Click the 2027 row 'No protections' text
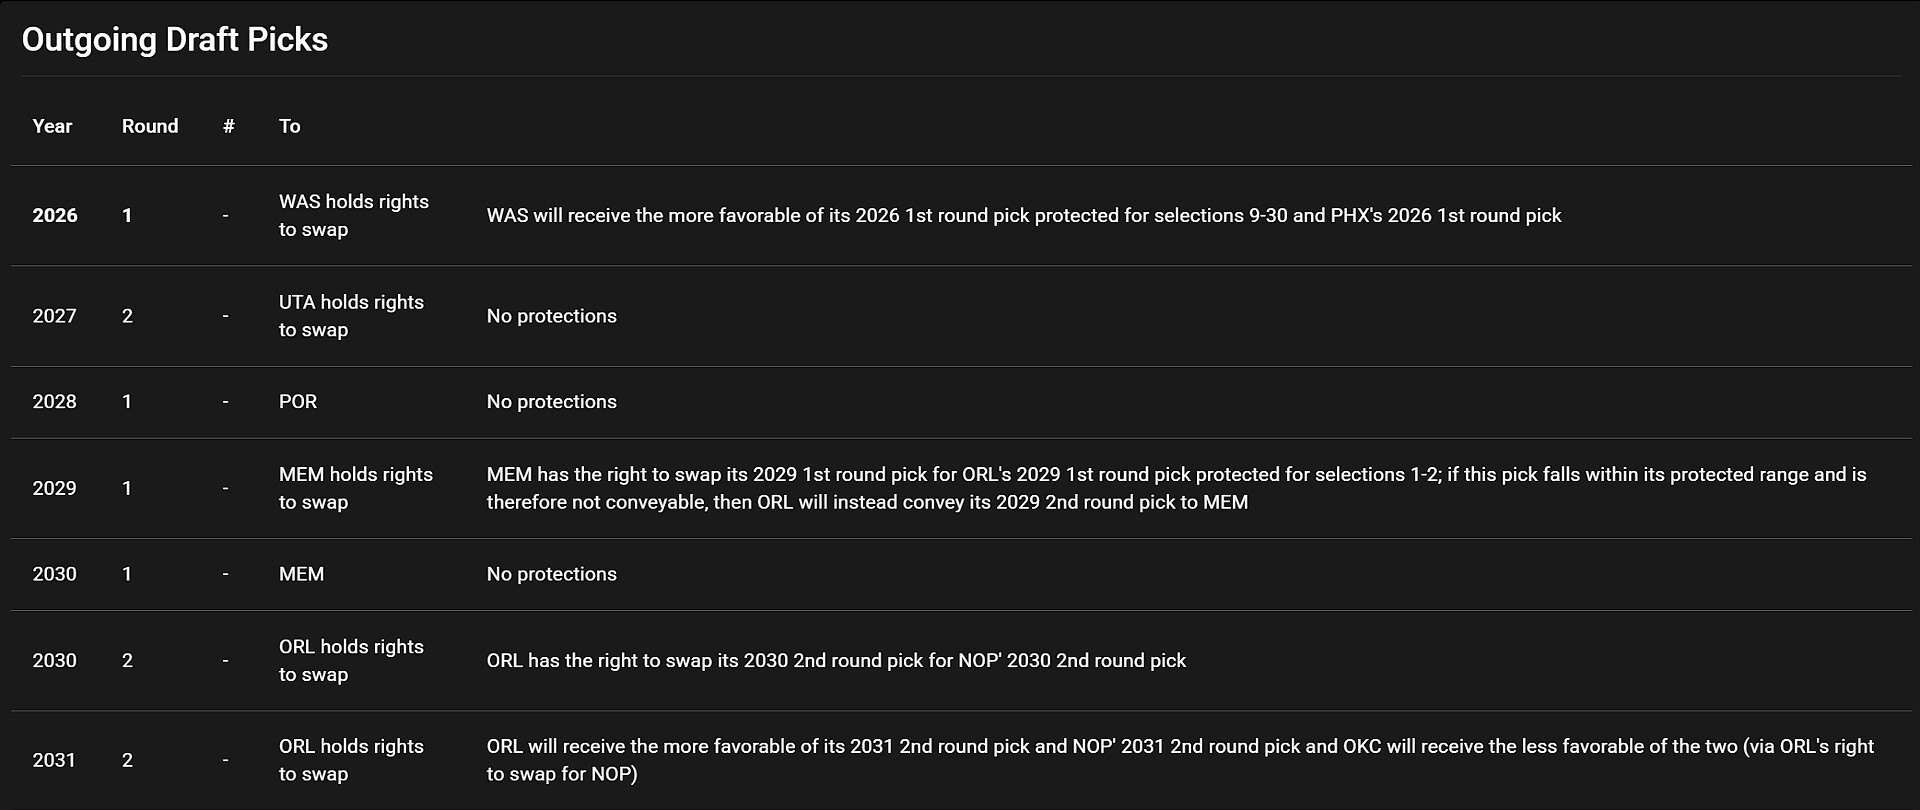This screenshot has height=810, width=1920. (x=552, y=316)
